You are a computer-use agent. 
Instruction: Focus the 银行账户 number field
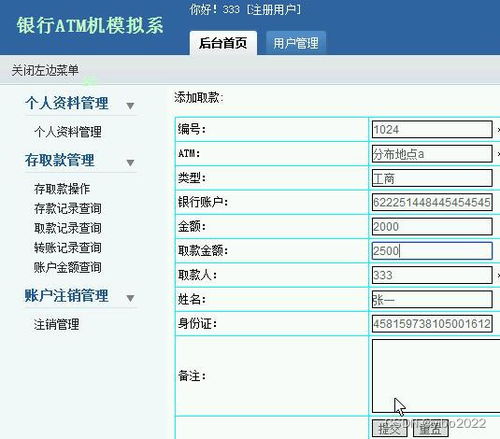click(x=432, y=202)
